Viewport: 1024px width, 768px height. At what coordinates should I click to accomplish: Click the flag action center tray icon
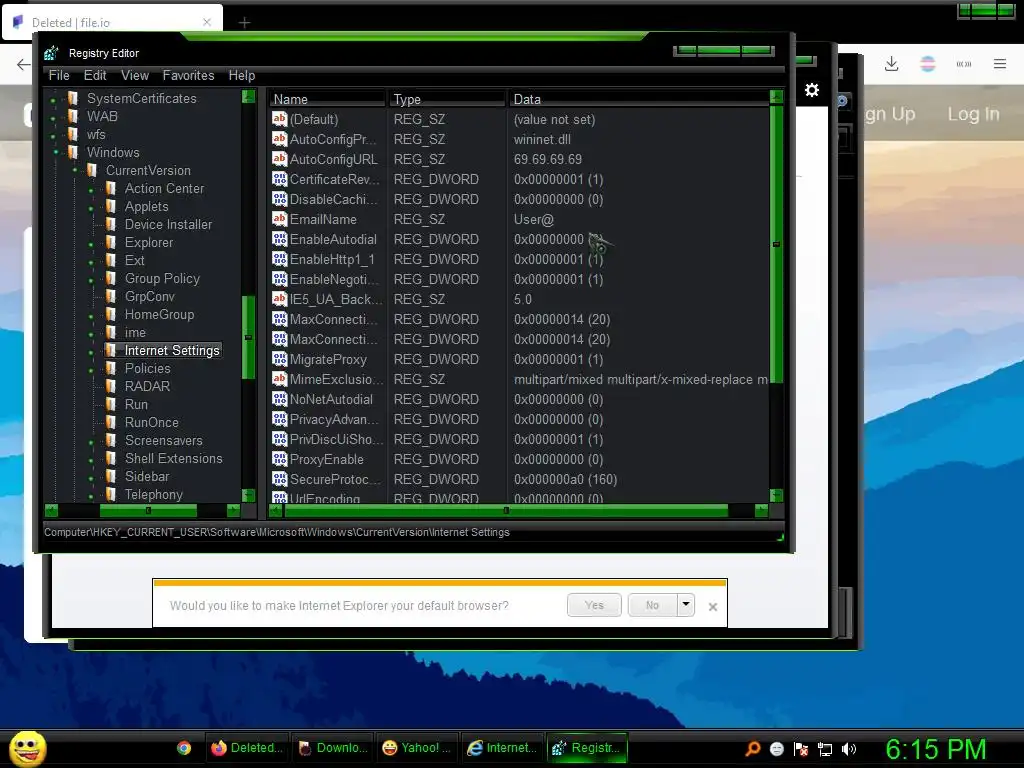(801, 749)
